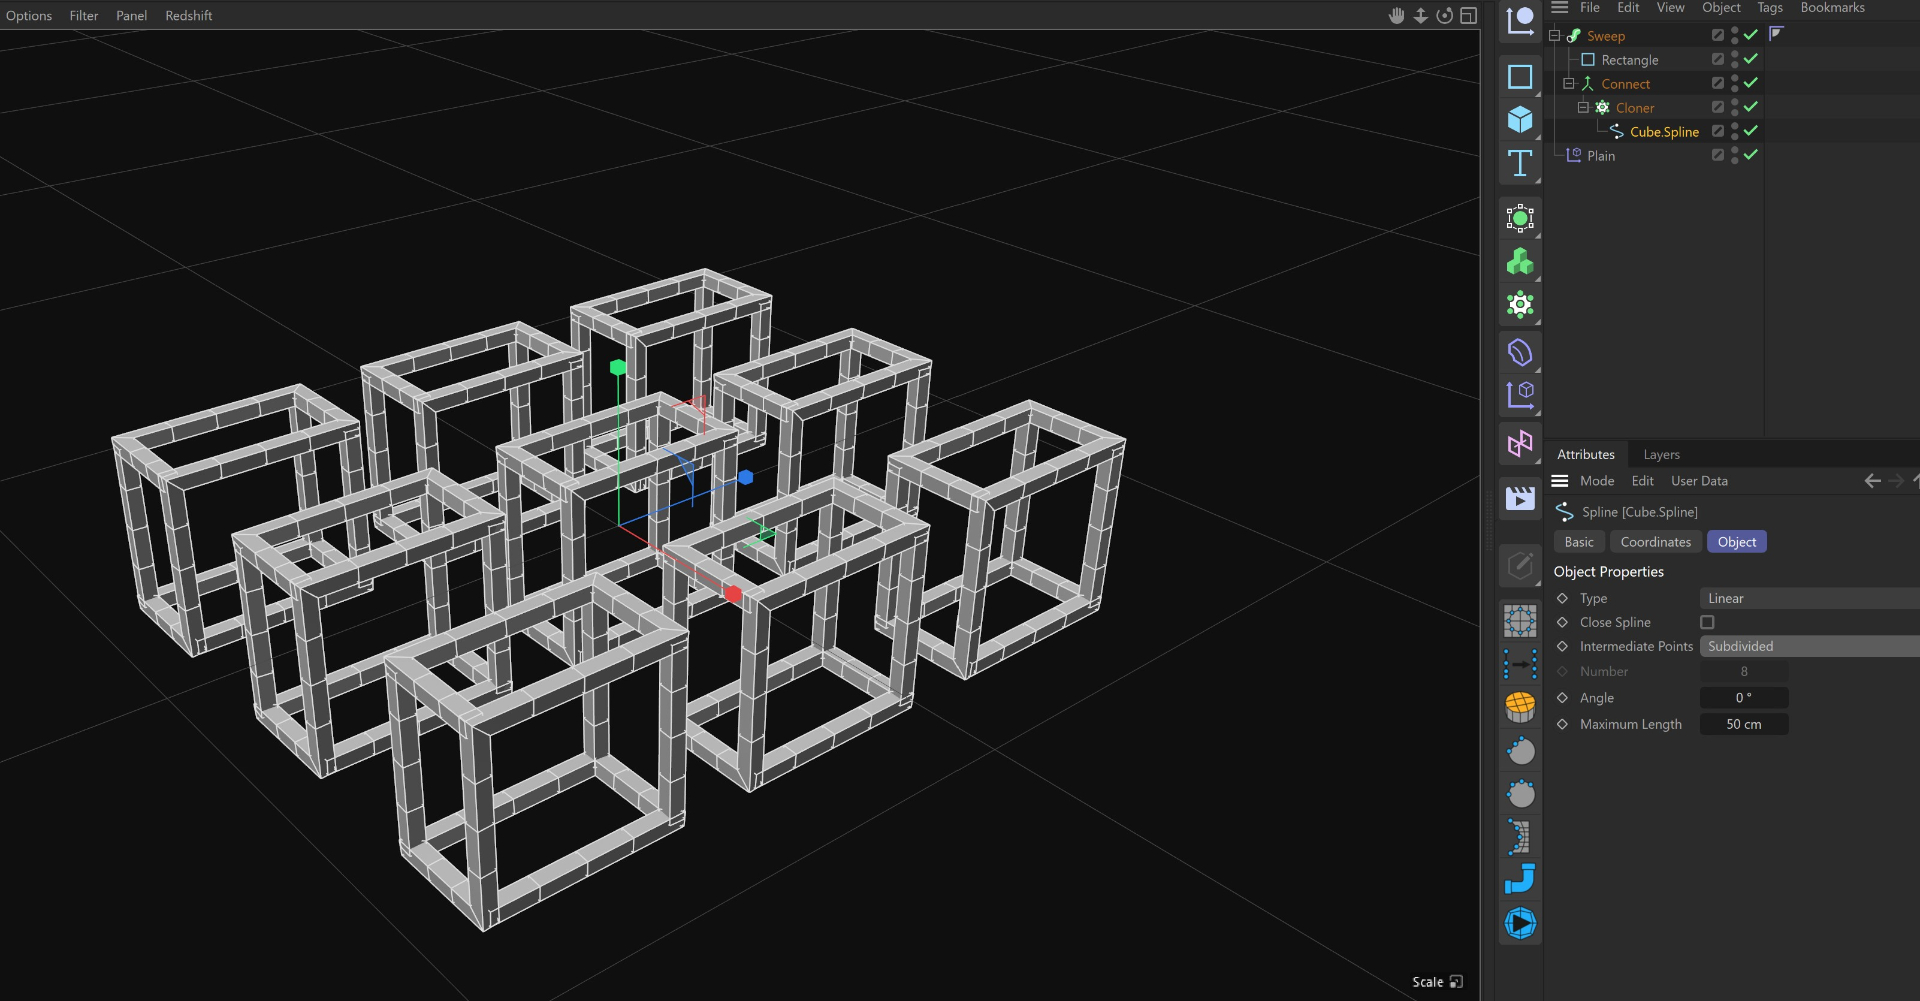
Task: Select the Cube primitive icon
Action: pyautogui.click(x=1520, y=119)
